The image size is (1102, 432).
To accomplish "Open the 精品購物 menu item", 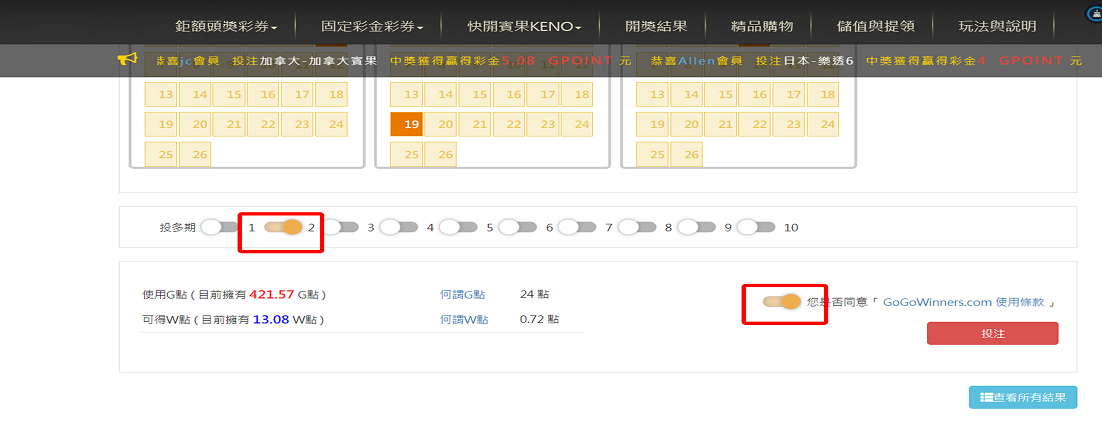I will [762, 26].
